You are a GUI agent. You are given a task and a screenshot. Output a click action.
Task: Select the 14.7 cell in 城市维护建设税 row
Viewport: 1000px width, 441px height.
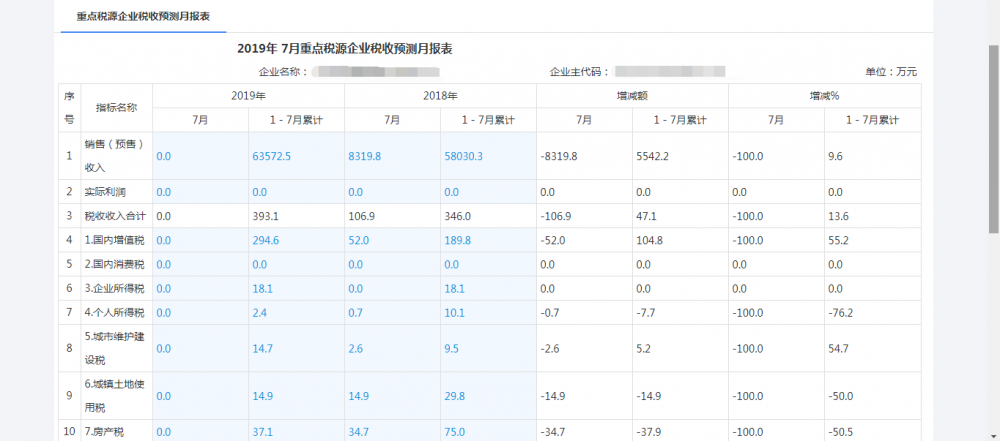(263, 348)
